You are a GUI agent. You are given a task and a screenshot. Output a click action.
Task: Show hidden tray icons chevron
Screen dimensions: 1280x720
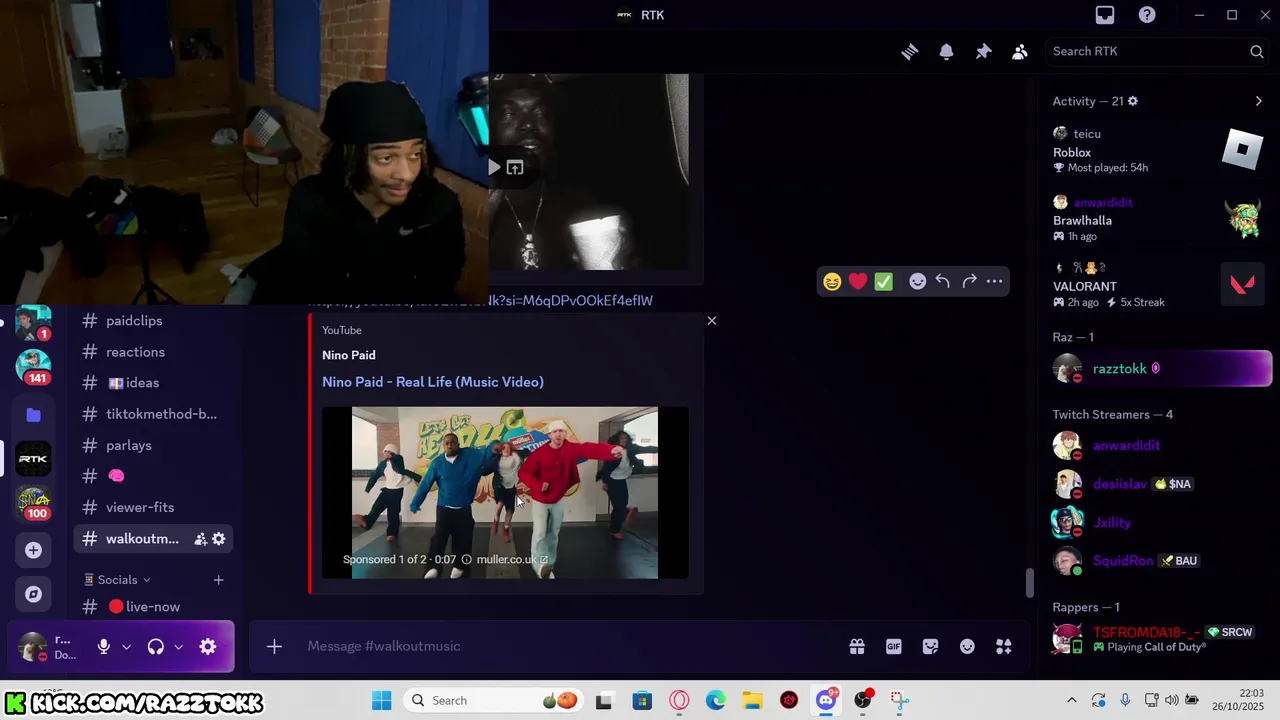point(1072,700)
